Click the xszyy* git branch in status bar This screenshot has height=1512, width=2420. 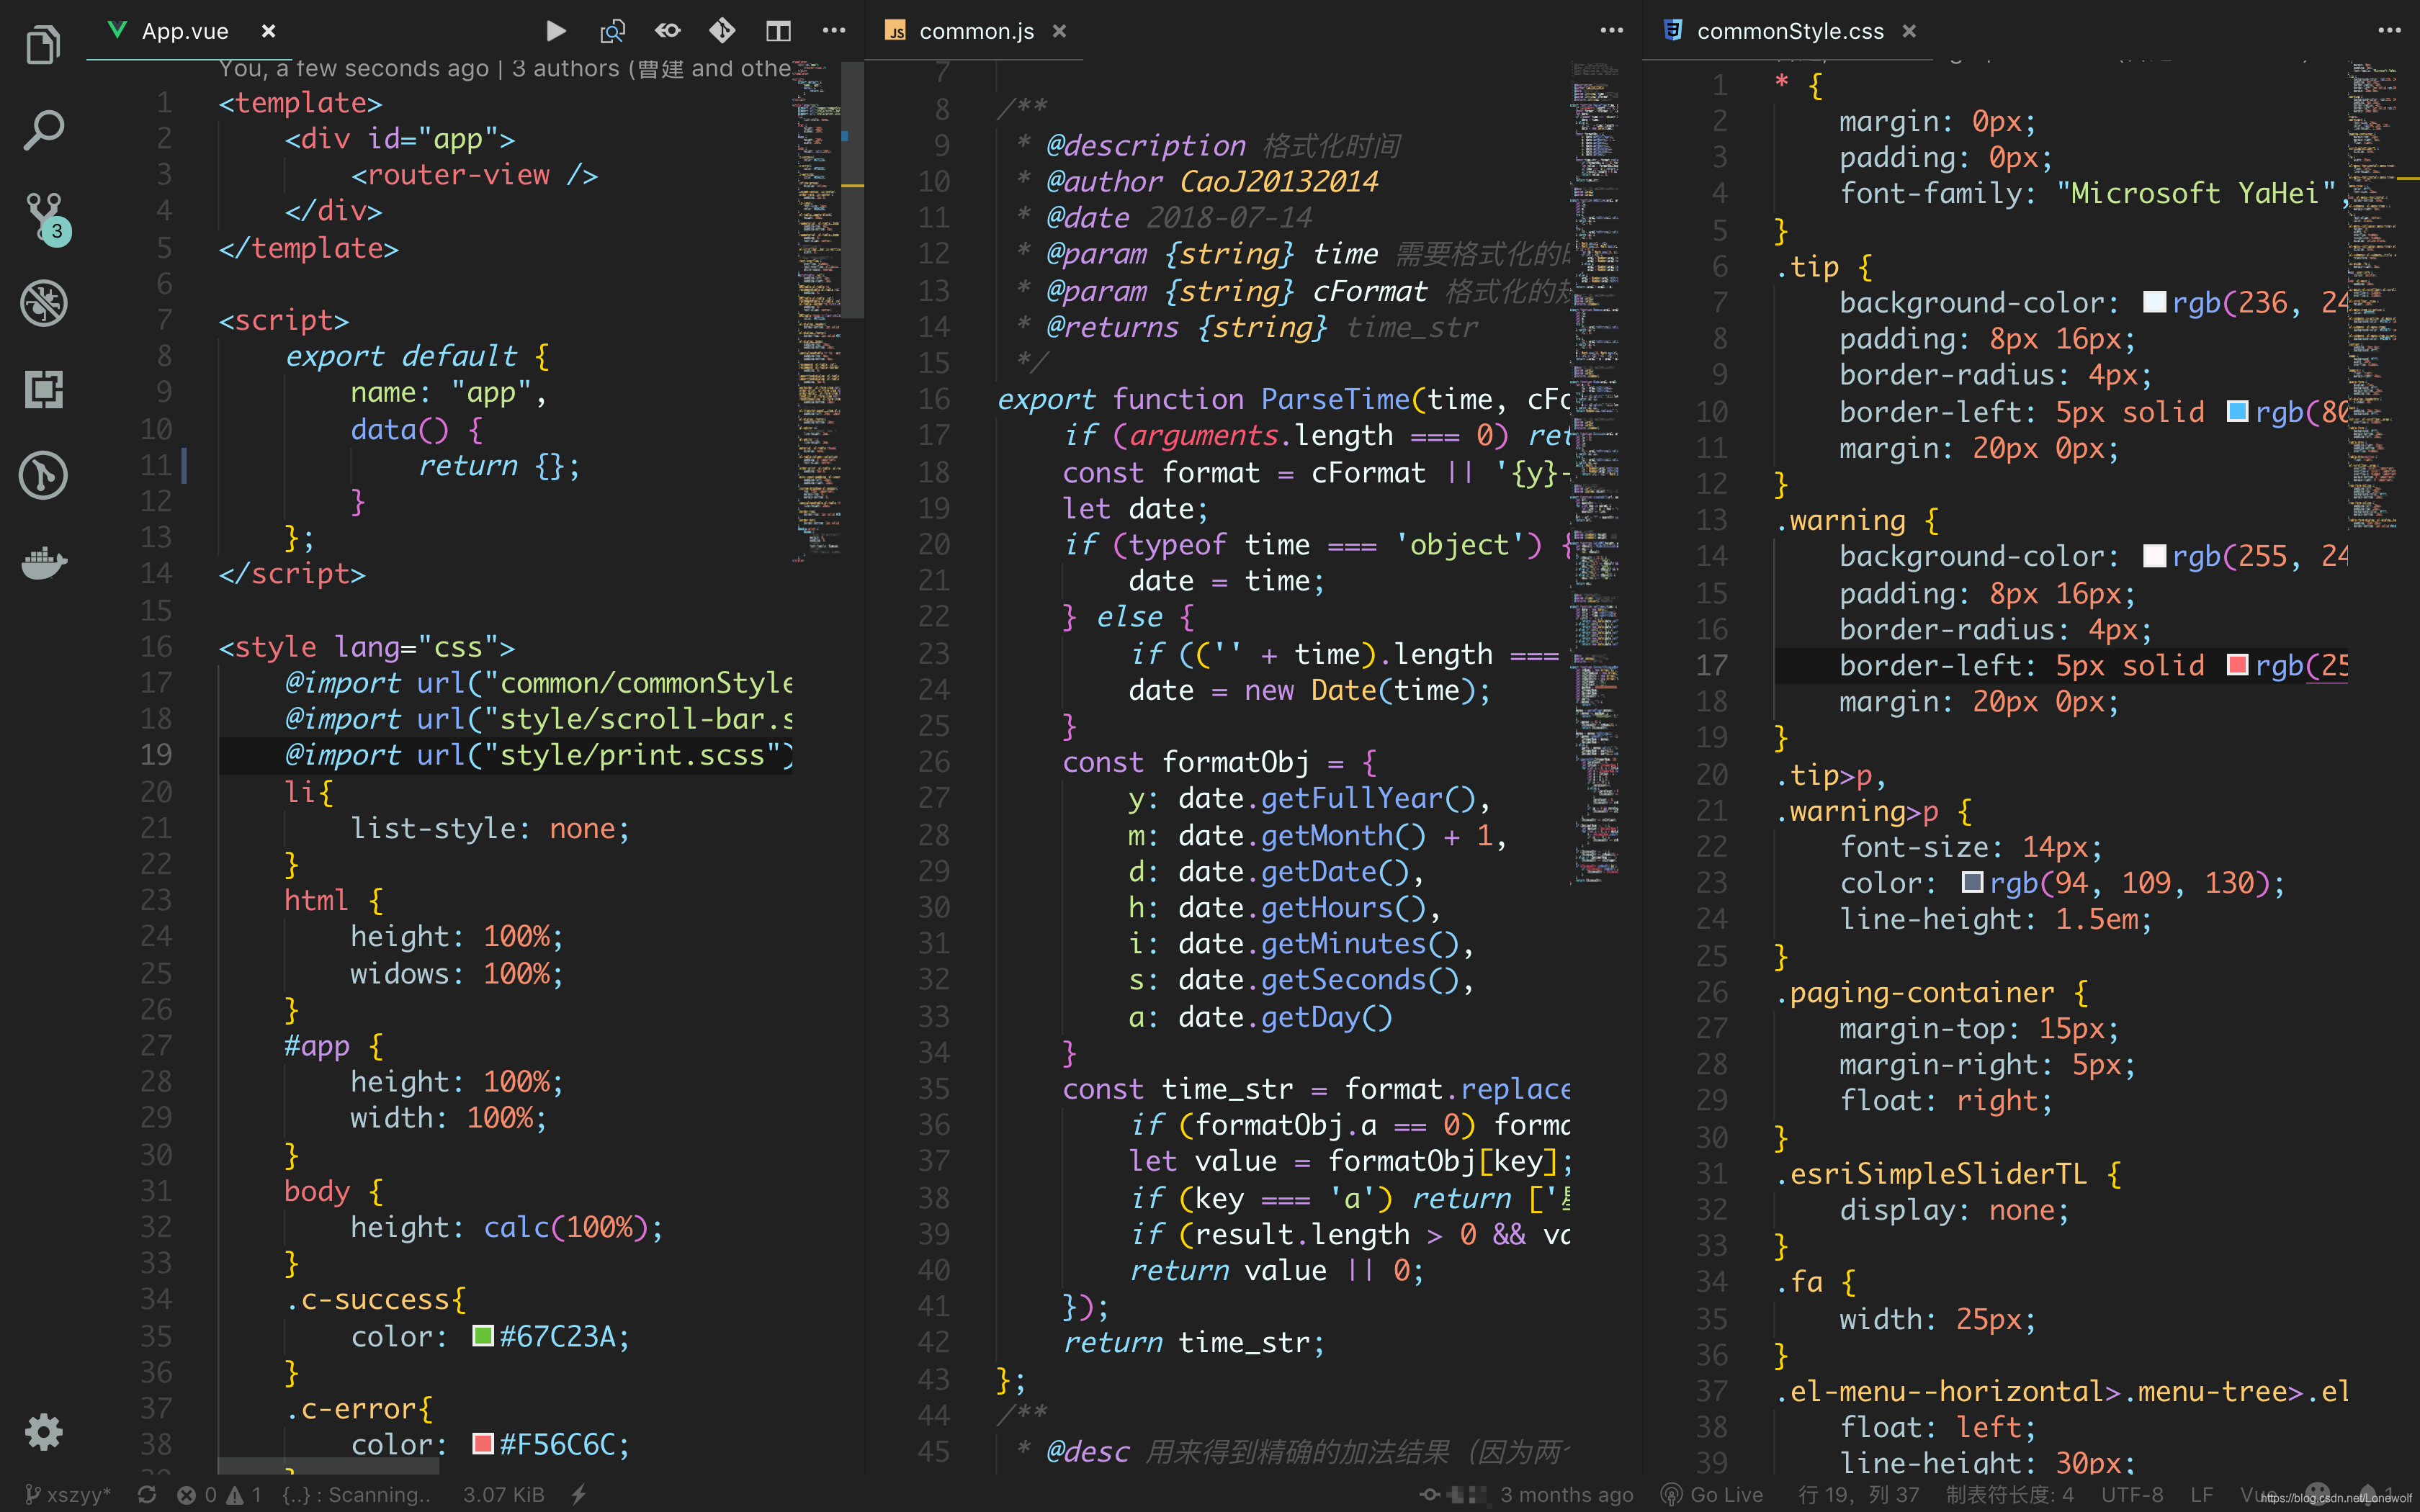[x=68, y=1494]
